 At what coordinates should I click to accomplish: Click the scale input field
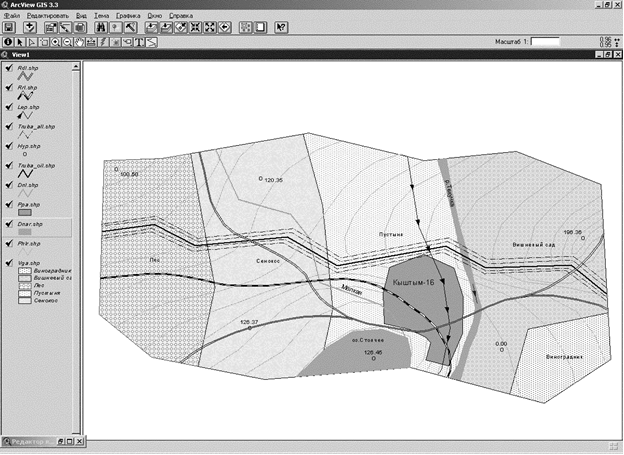pyautogui.click(x=546, y=42)
